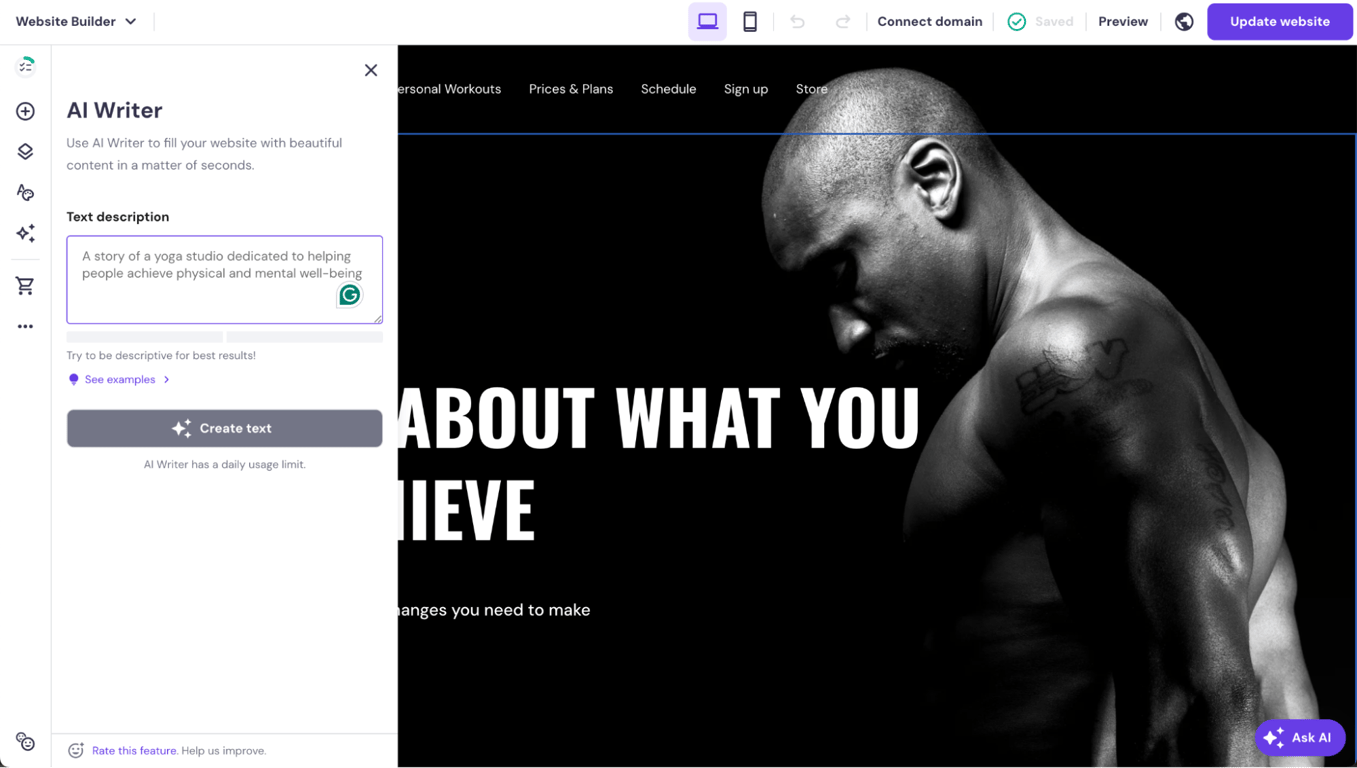Screen dimensions: 1357x768
Task: Open the Website Builder dropdown
Action: [x=75, y=20]
